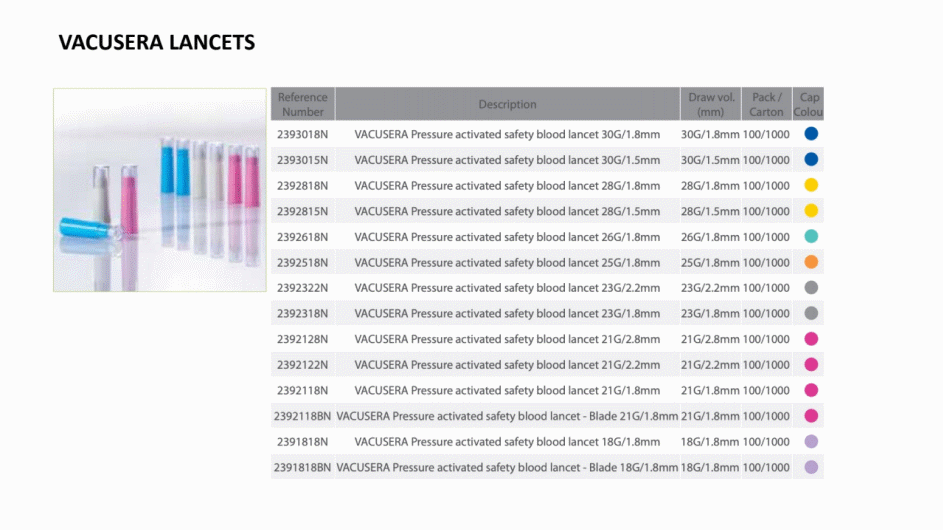Click the 23G/1.8mm draw volume cell
943x530 pixels.
[710, 313]
